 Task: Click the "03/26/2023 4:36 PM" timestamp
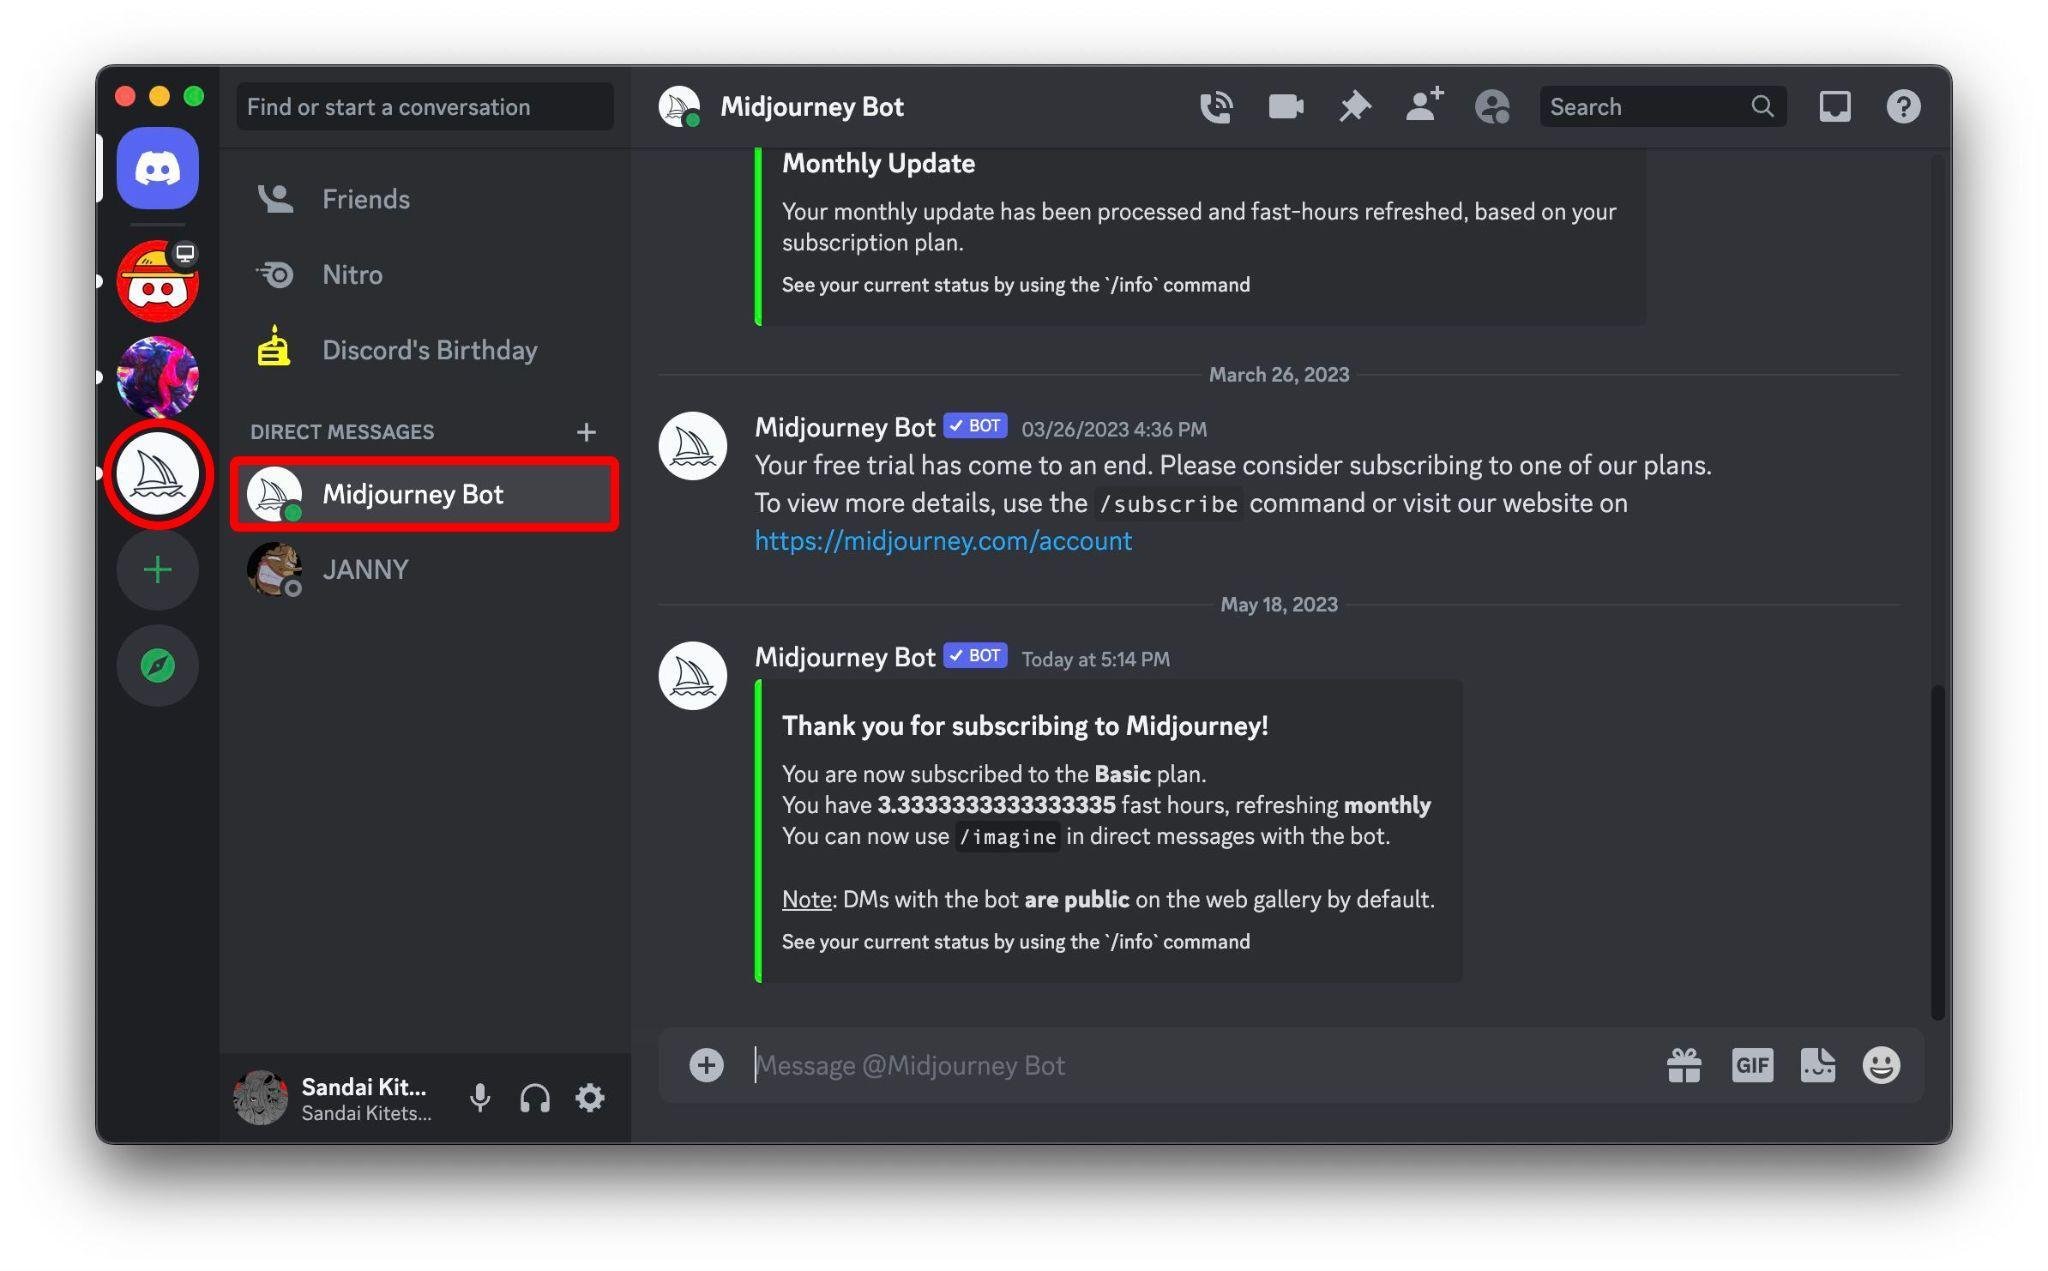click(x=1114, y=429)
